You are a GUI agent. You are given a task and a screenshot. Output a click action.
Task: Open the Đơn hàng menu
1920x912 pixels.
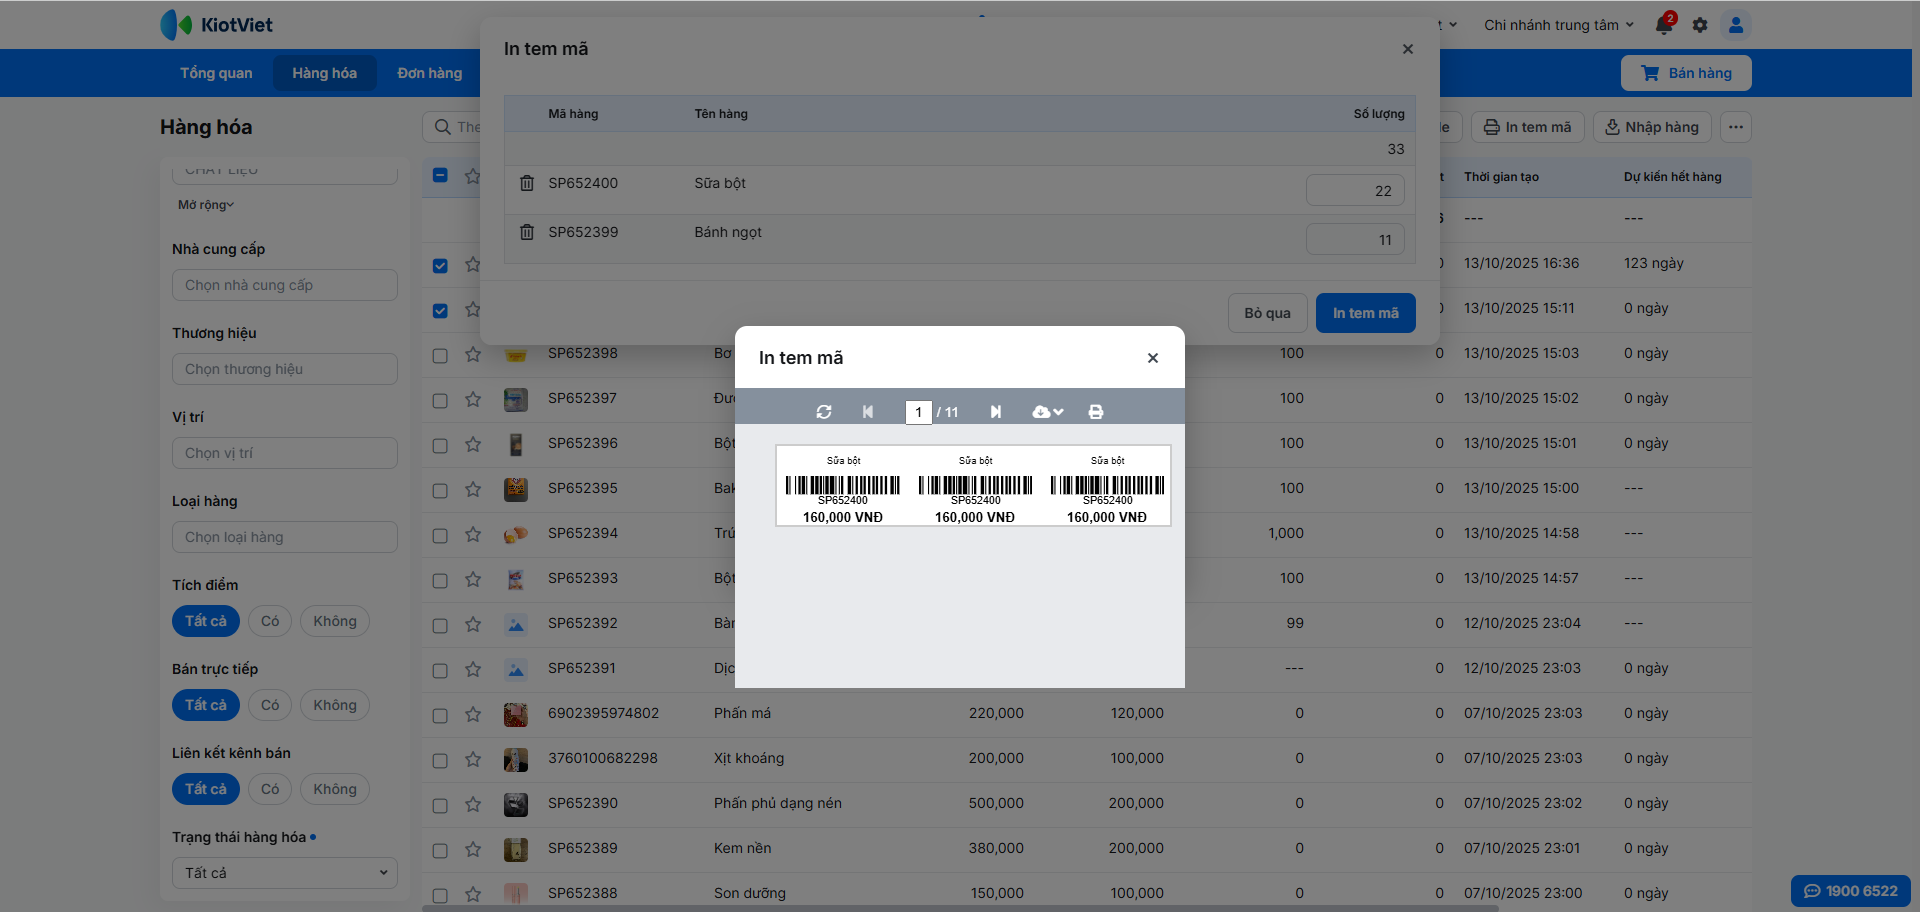coord(430,73)
